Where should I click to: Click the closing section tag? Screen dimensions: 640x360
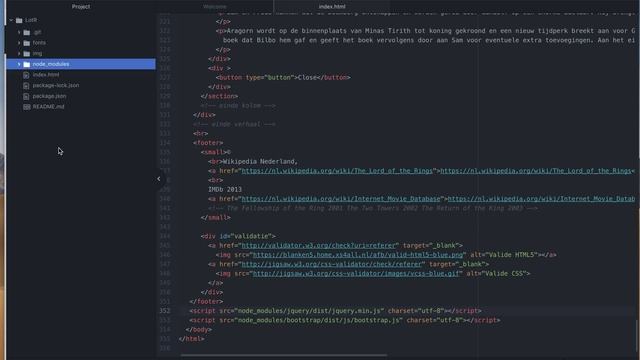pyautogui.click(x=219, y=96)
